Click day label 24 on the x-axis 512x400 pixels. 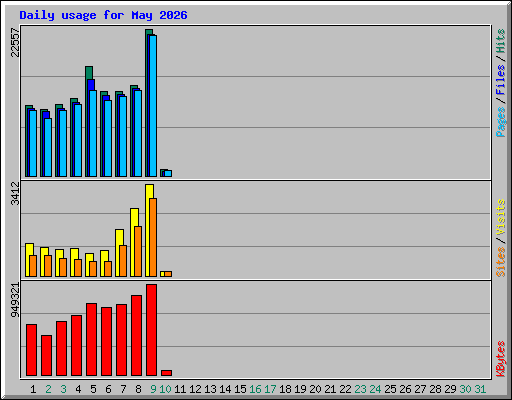click(375, 389)
